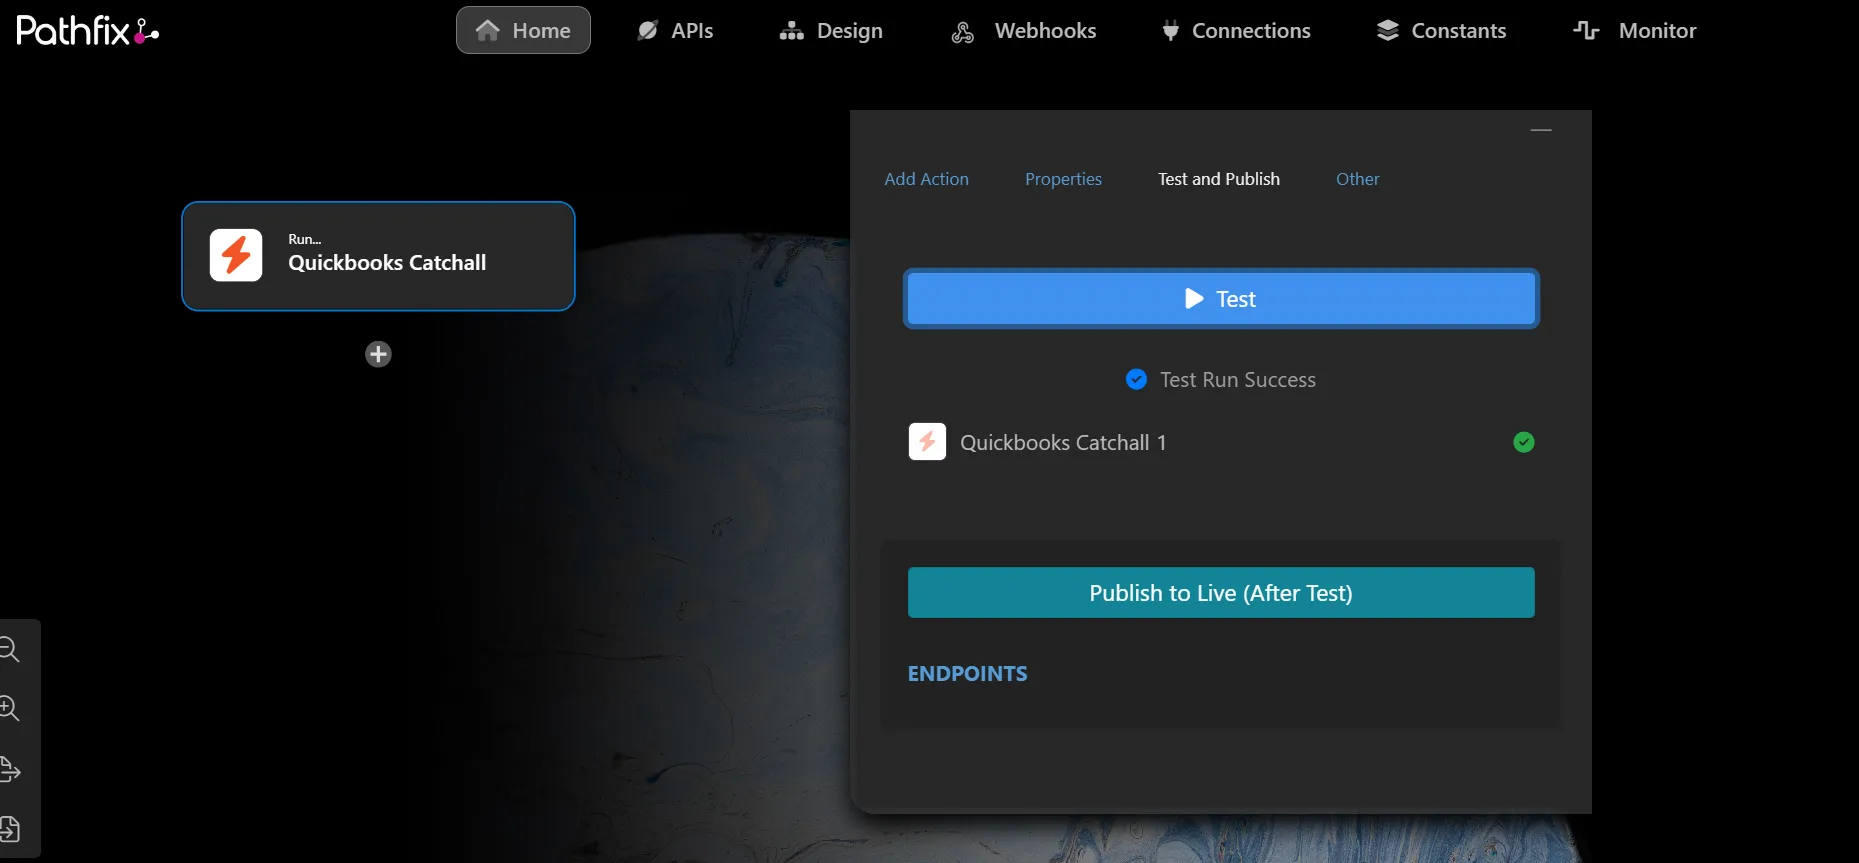Open the Monitor page
This screenshot has width=1859, height=863.
1635,31
